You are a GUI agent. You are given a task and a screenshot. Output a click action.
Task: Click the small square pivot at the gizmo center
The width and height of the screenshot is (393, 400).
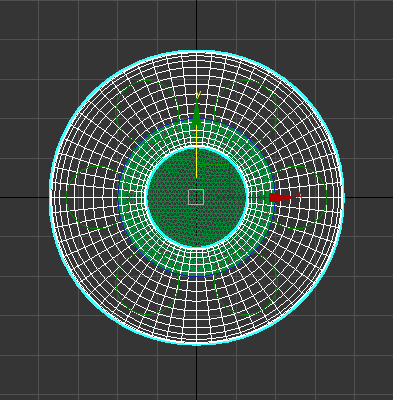click(196, 197)
